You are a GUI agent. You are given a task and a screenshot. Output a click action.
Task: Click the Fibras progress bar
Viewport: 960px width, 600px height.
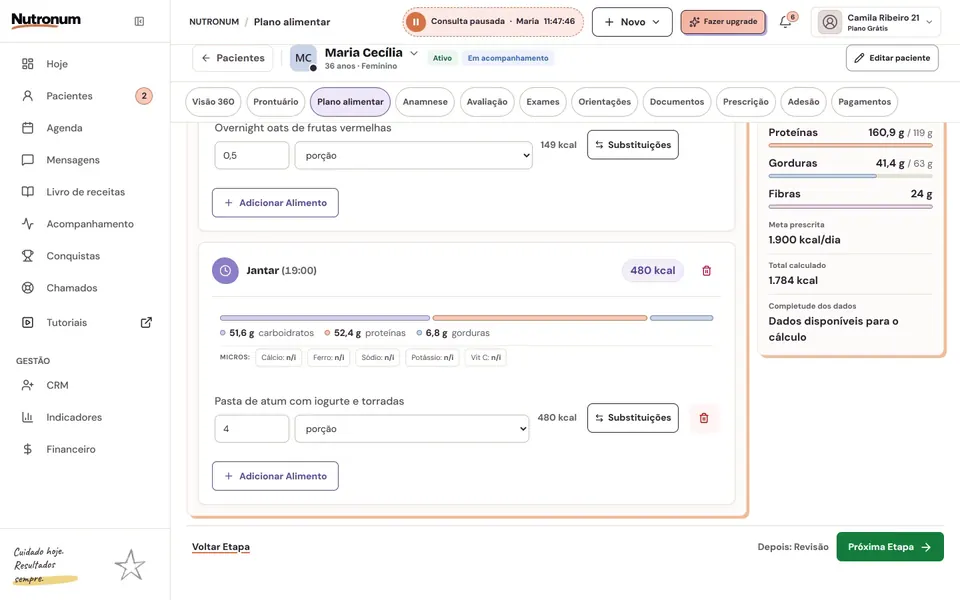(x=850, y=207)
